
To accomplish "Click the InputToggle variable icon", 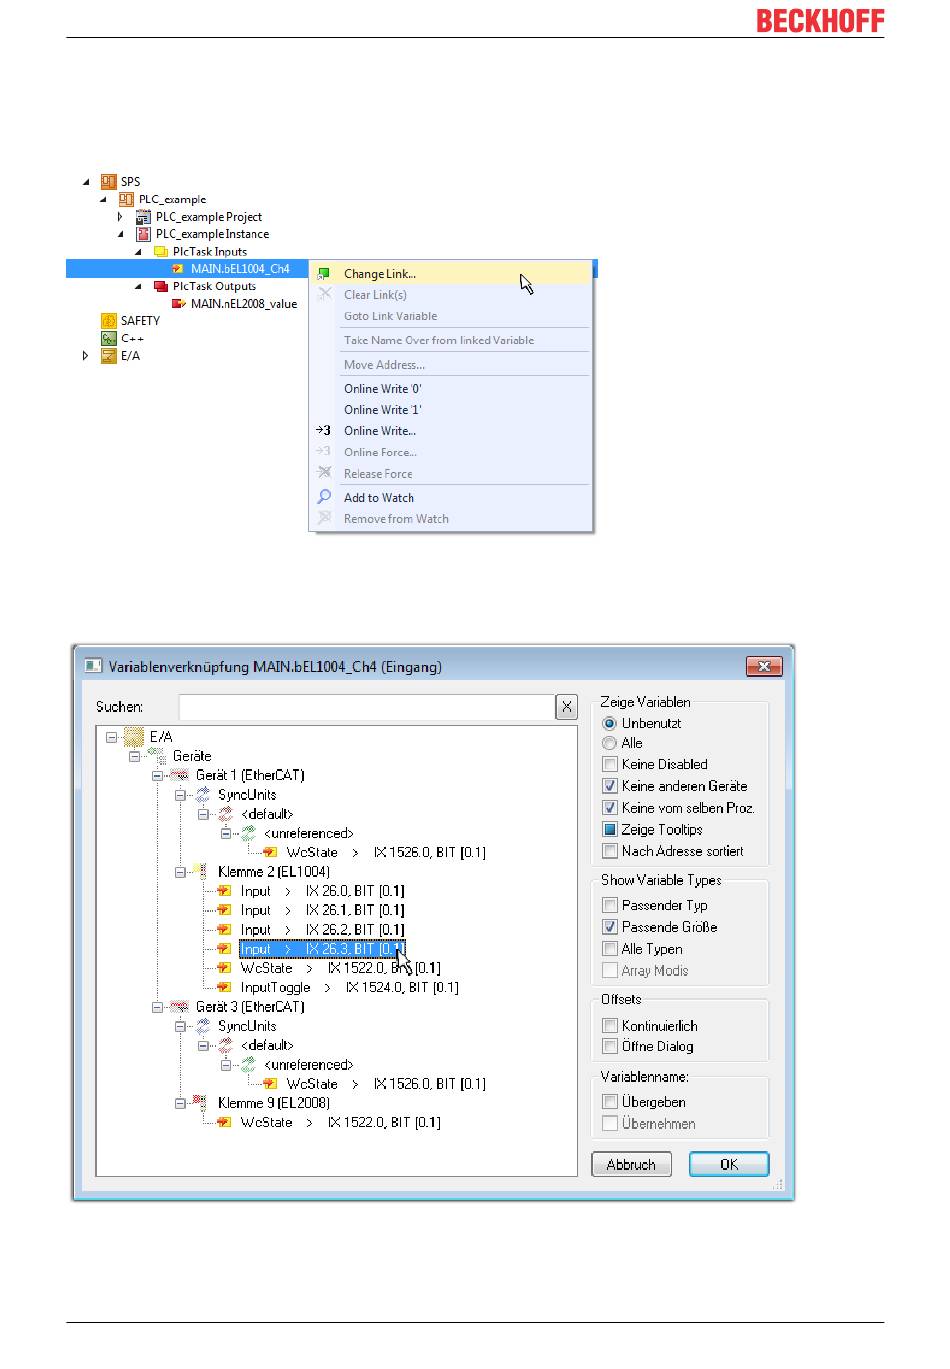I will (225, 987).
